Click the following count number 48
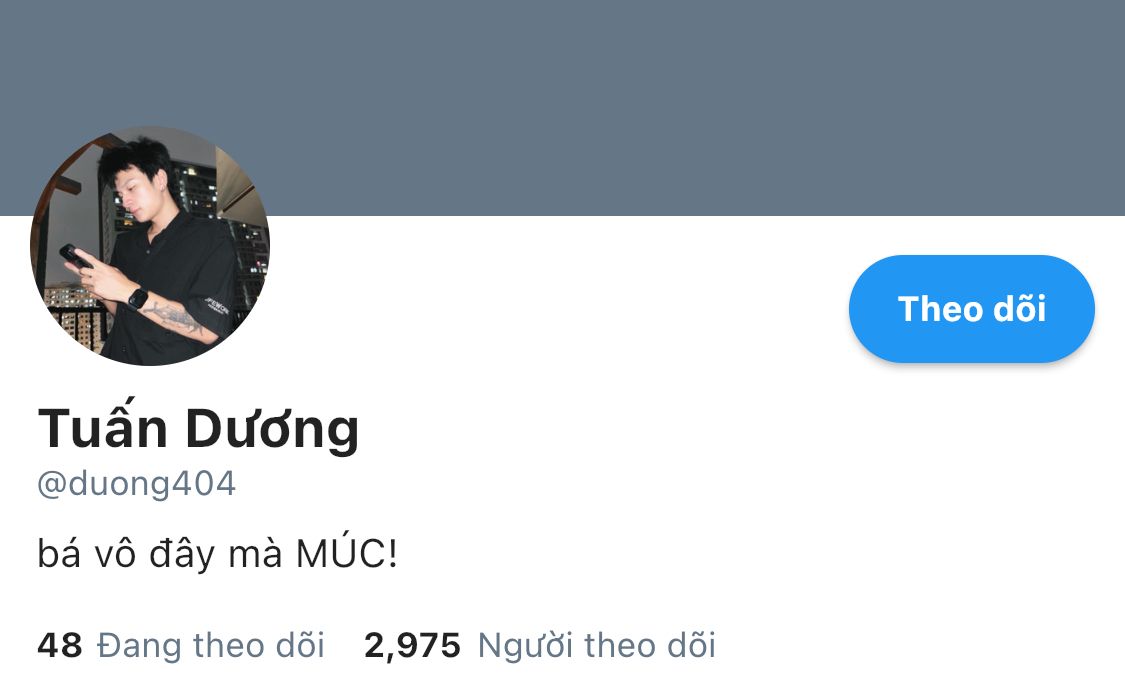Screen dimensions: 1125x685 60,646
